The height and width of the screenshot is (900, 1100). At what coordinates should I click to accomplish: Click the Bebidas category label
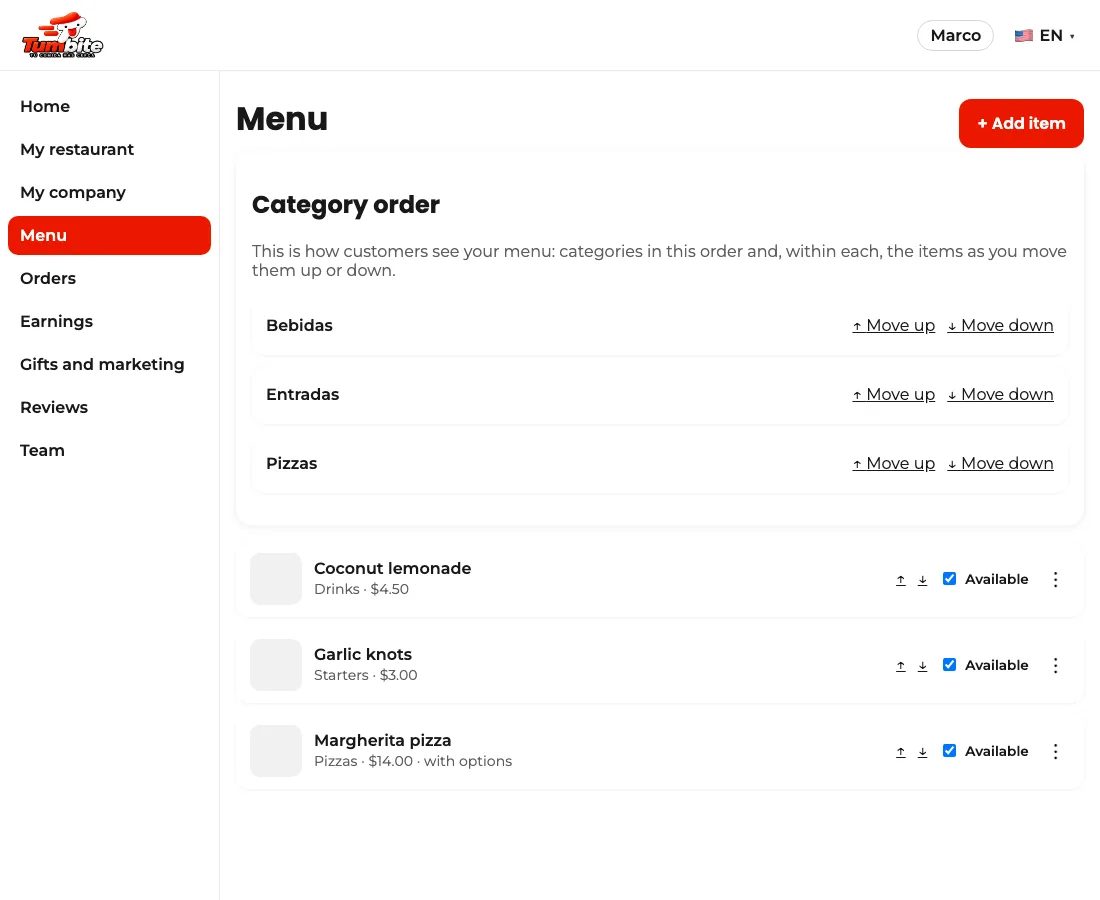click(x=300, y=325)
